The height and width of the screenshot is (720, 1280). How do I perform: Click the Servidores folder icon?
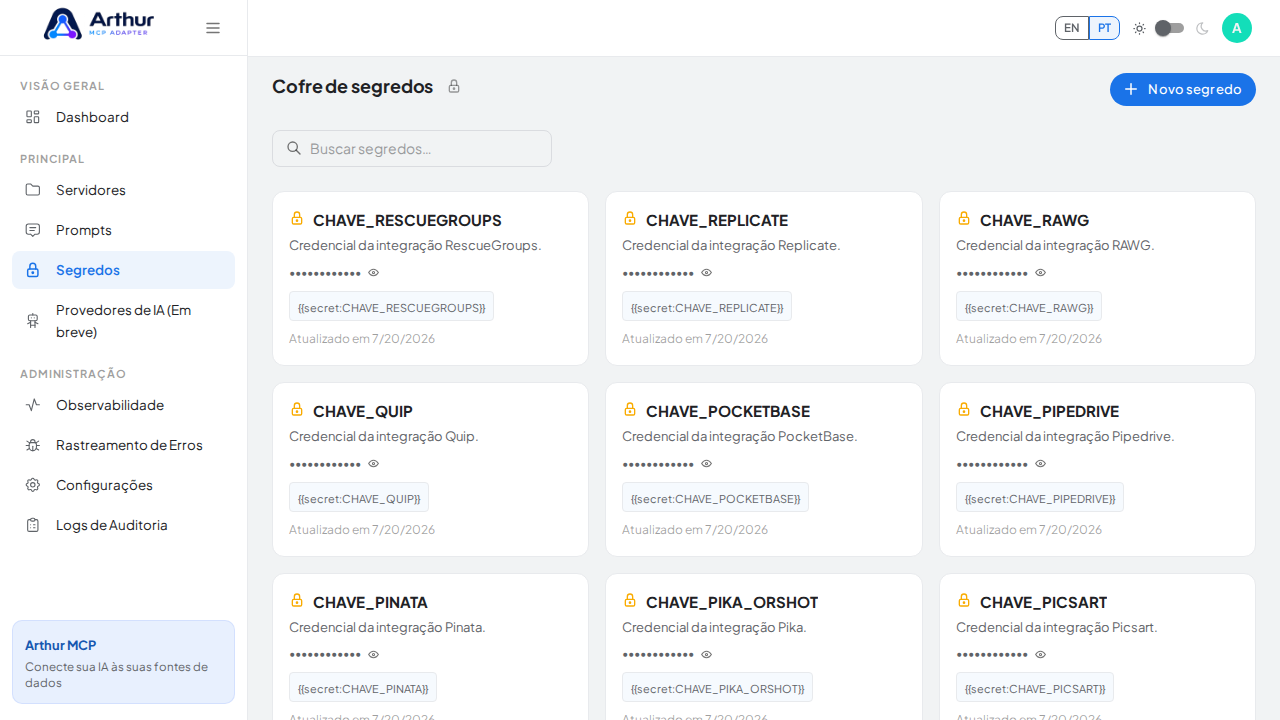click(x=33, y=190)
